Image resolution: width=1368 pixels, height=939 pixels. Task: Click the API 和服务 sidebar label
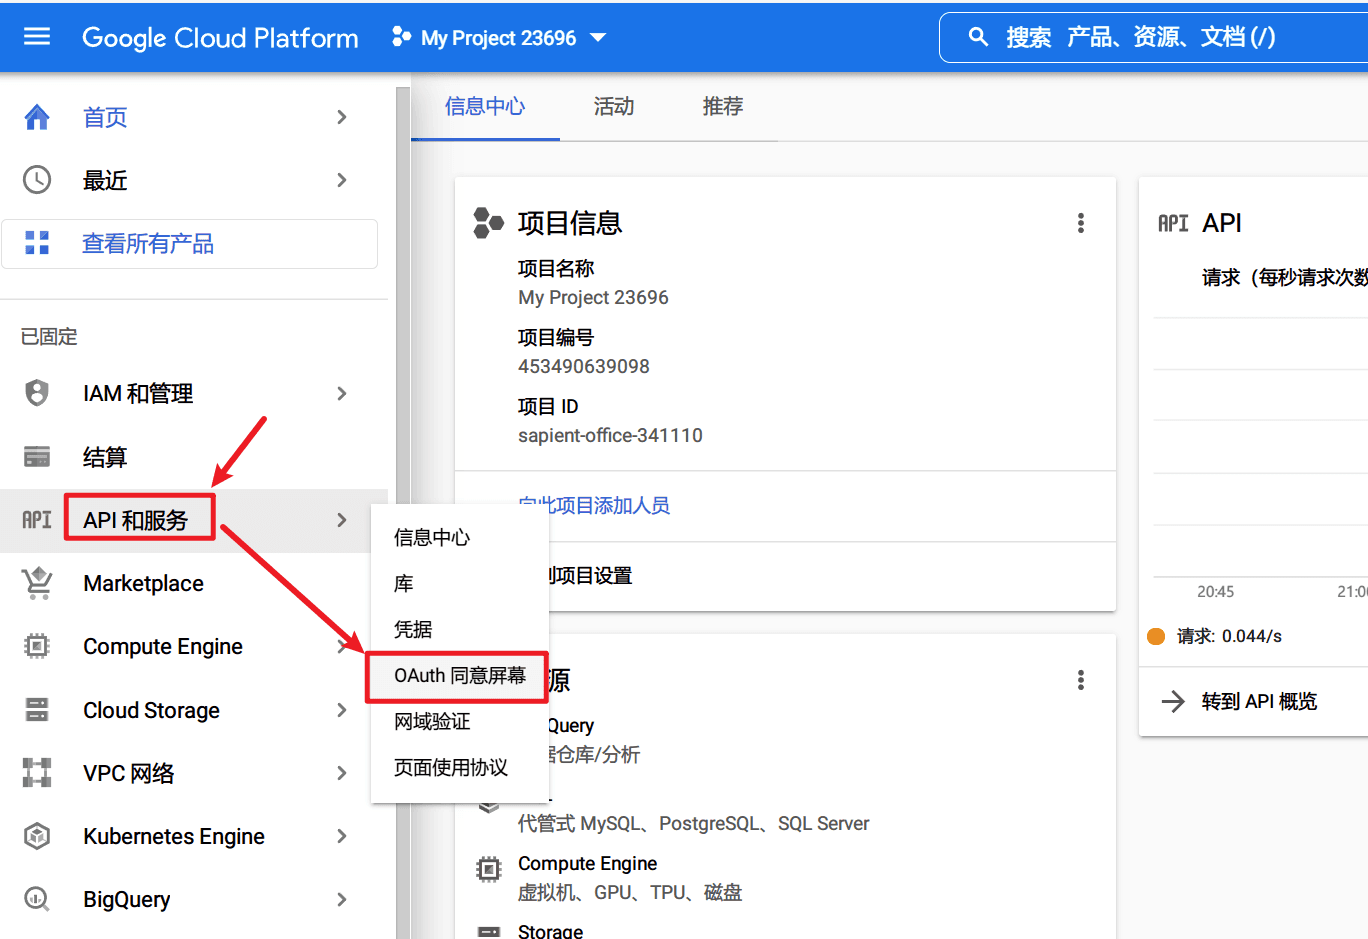click(136, 520)
